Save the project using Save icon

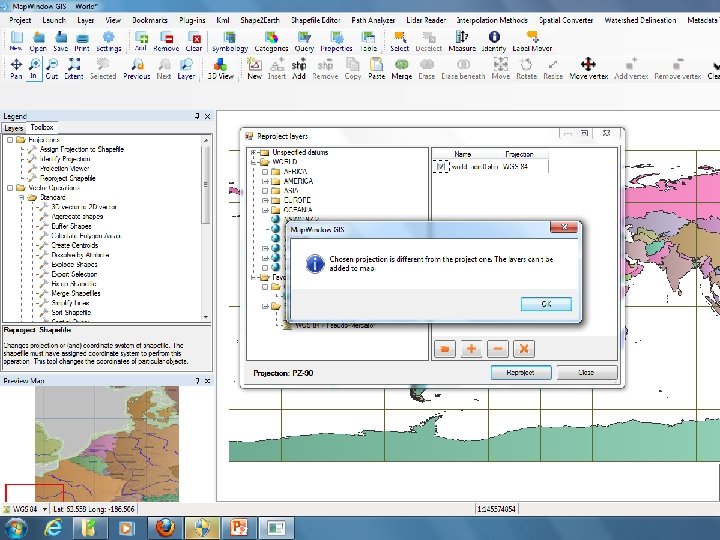pyautogui.click(x=60, y=41)
